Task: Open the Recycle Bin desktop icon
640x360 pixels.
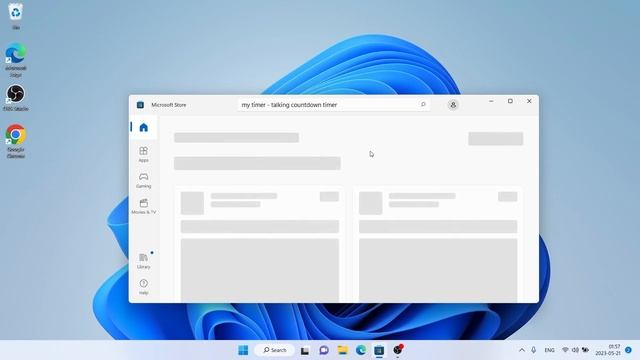Action: pyautogui.click(x=16, y=16)
